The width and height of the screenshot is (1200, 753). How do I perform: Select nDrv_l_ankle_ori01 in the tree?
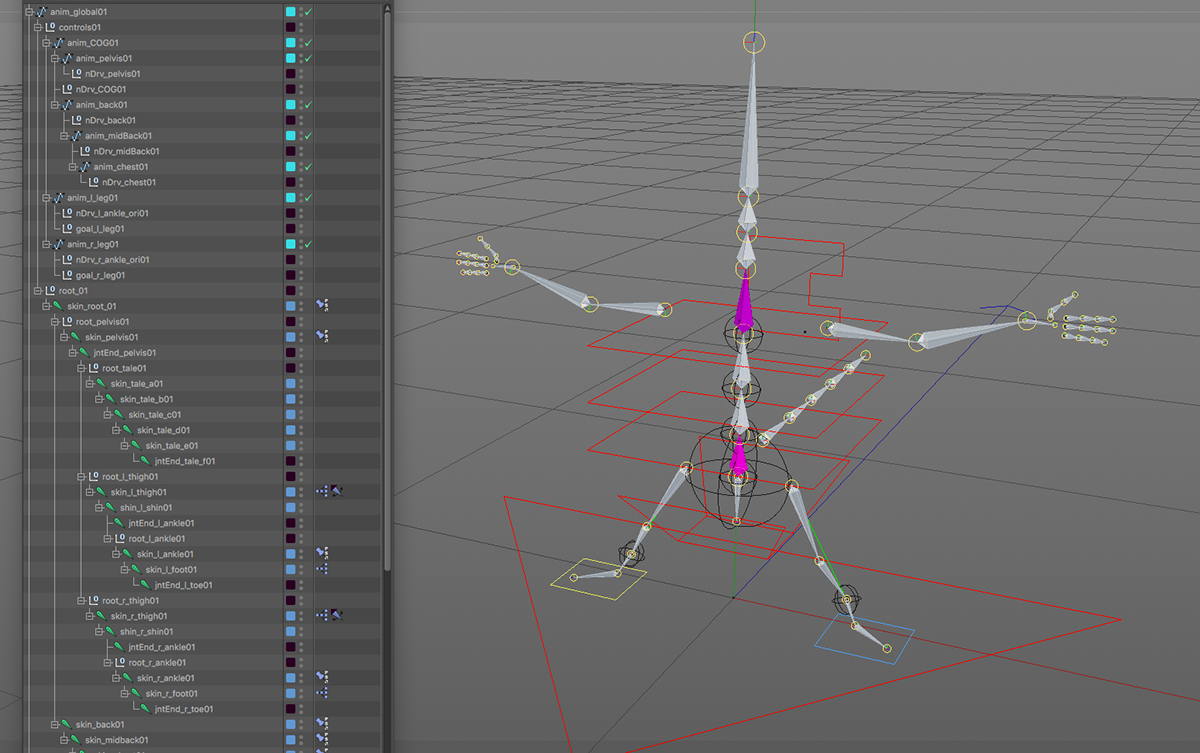click(112, 213)
